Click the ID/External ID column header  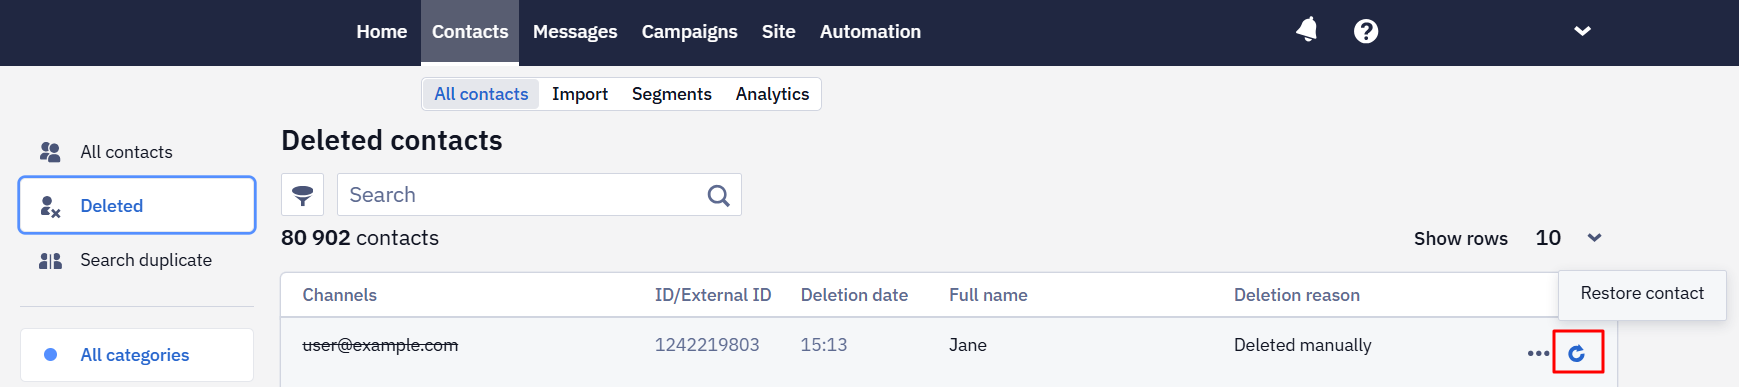(713, 295)
